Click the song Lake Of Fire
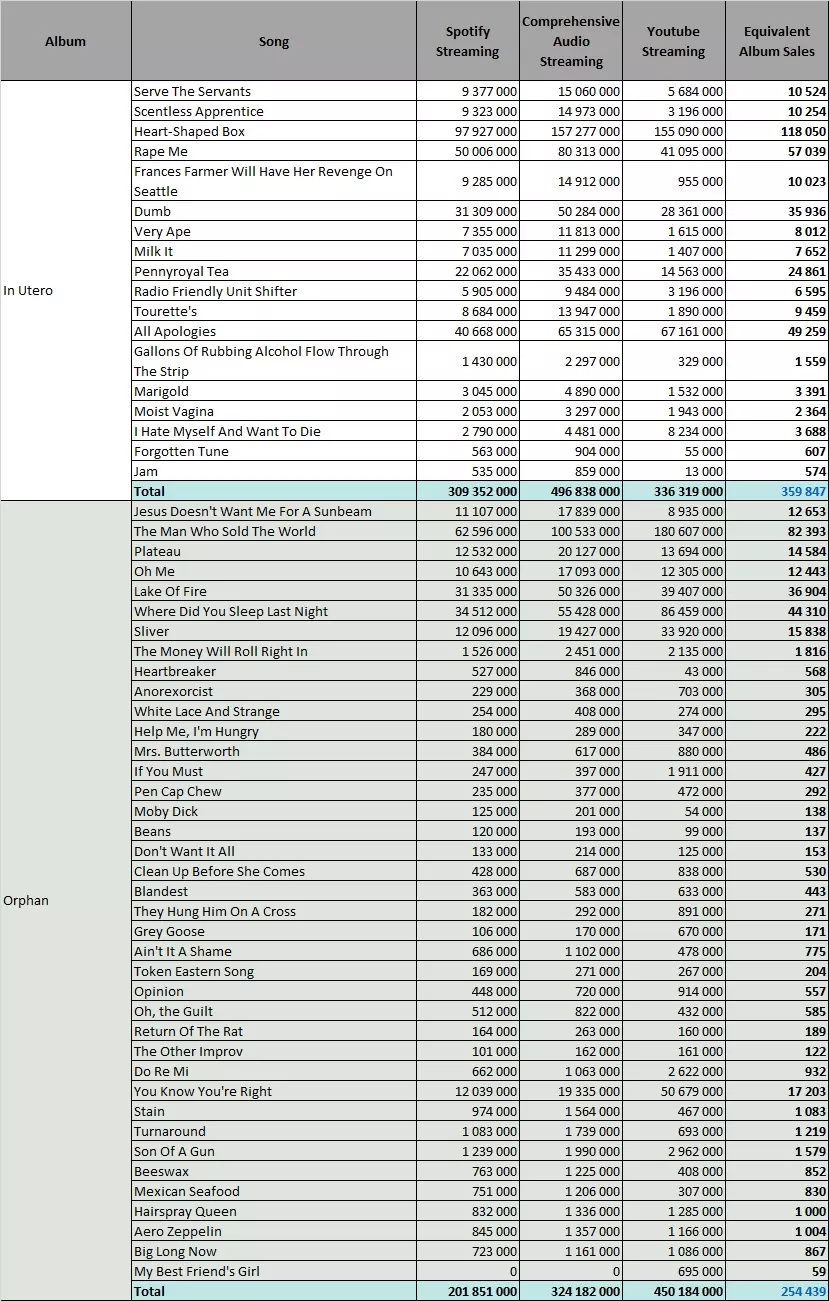 [x=274, y=591]
